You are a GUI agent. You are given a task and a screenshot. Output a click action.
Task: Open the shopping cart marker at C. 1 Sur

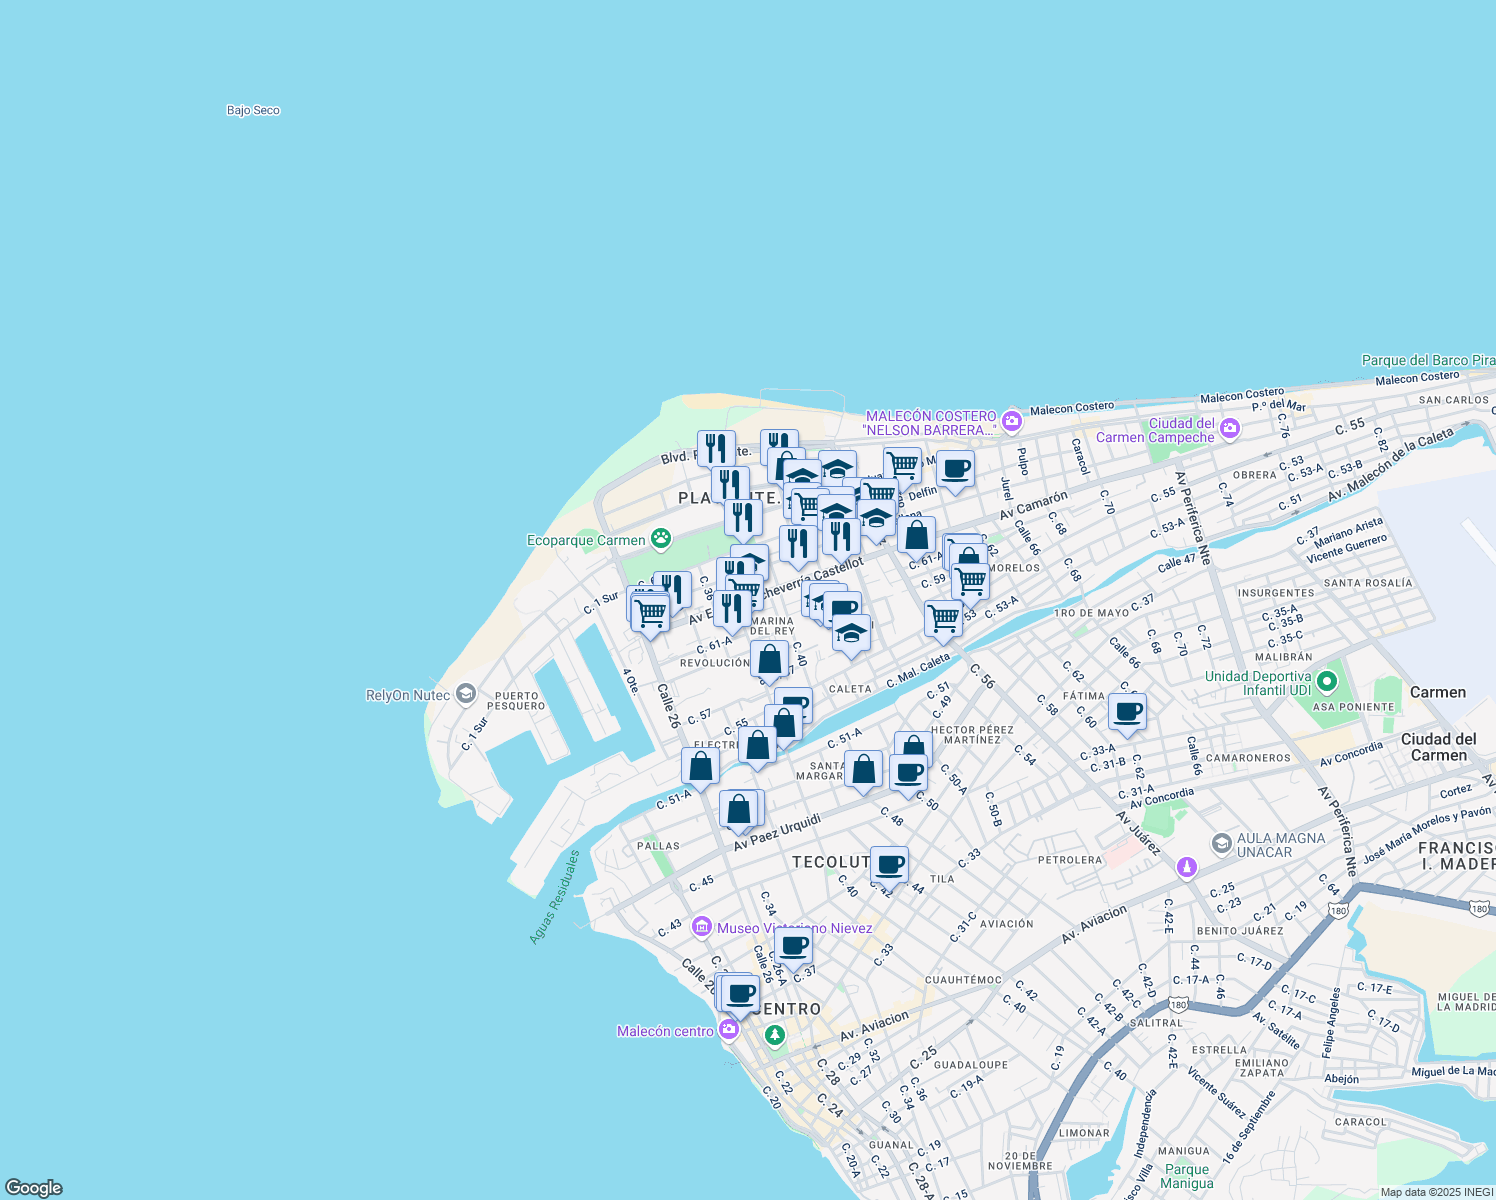[x=650, y=613]
